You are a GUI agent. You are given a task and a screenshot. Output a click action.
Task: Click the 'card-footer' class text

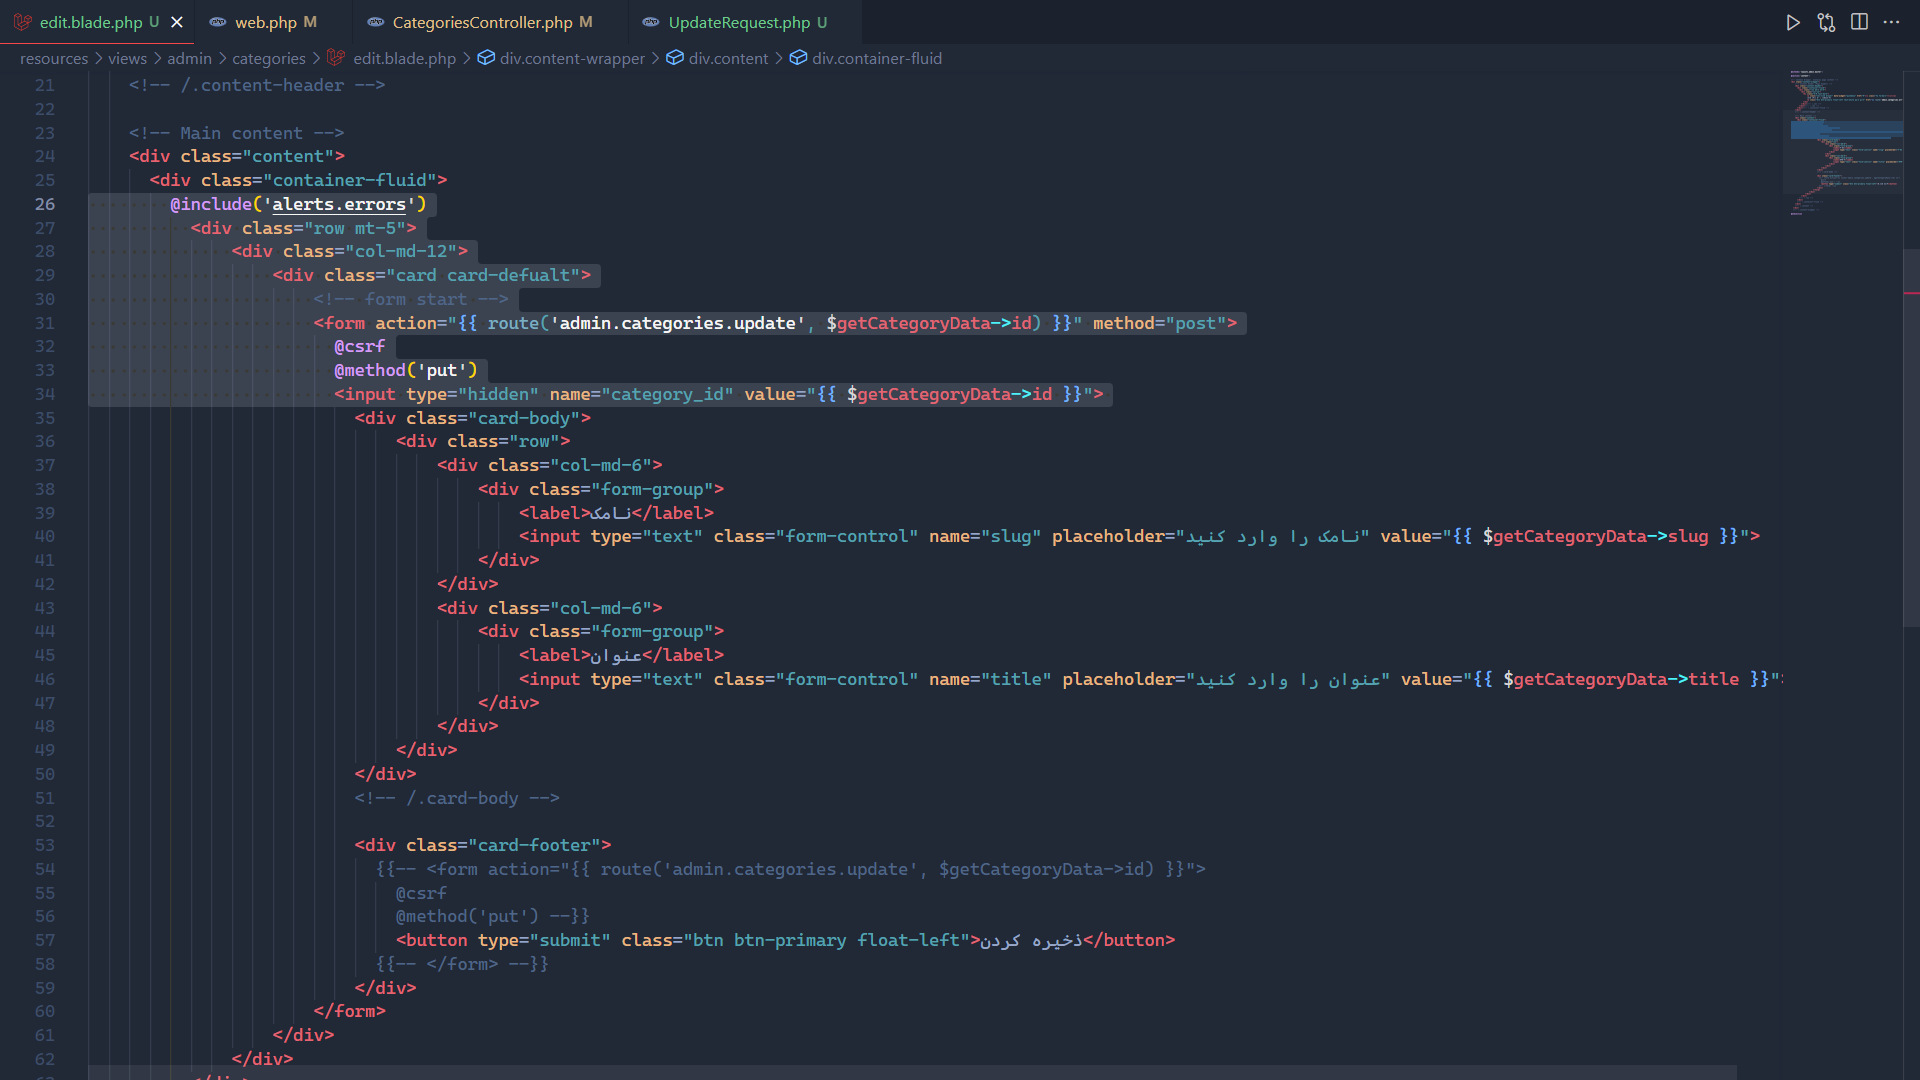point(534,845)
